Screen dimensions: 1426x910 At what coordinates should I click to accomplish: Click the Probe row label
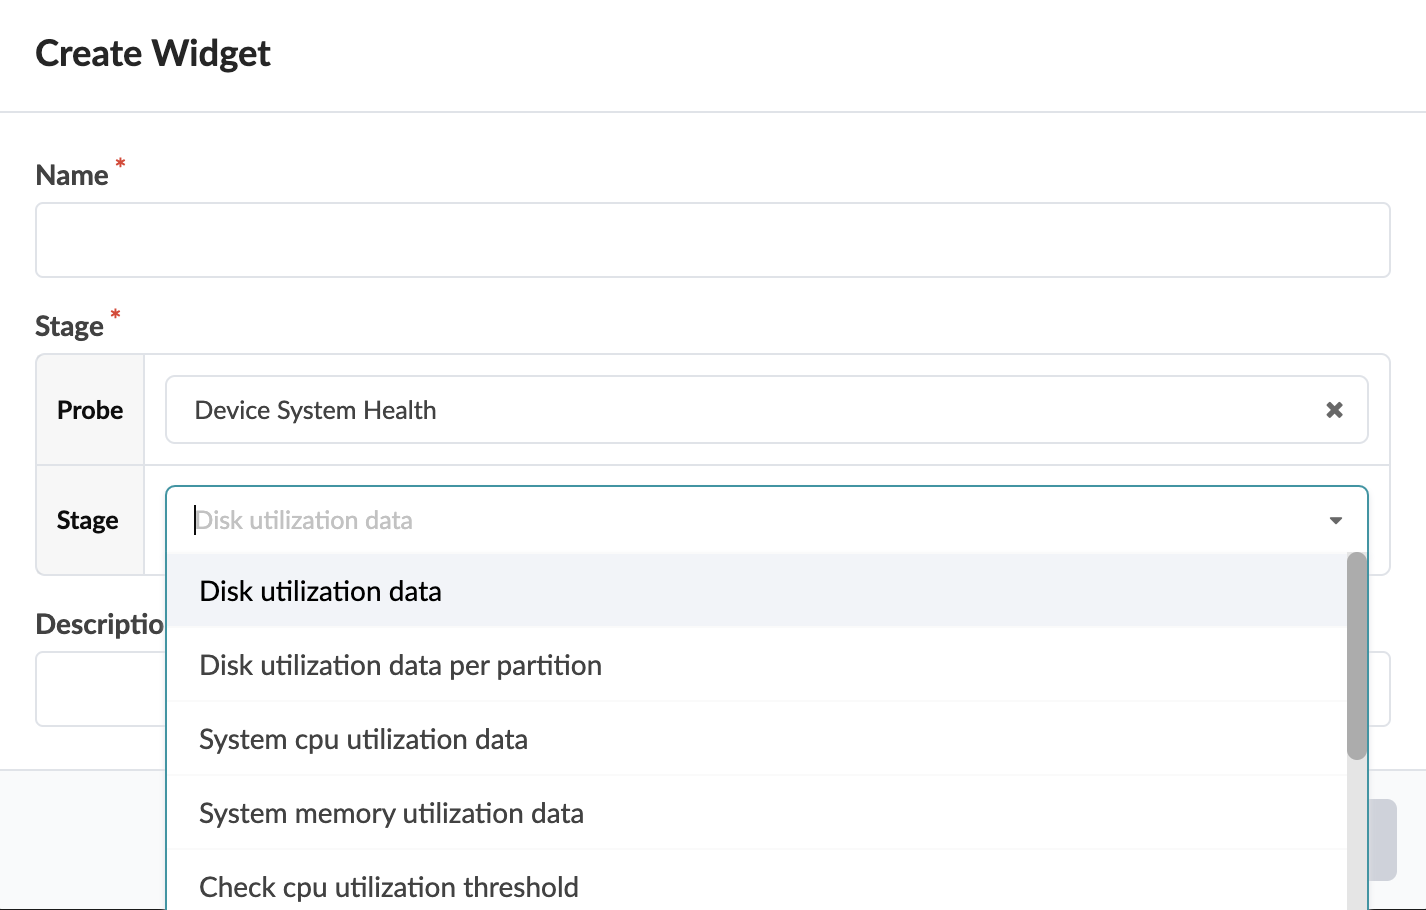(89, 409)
